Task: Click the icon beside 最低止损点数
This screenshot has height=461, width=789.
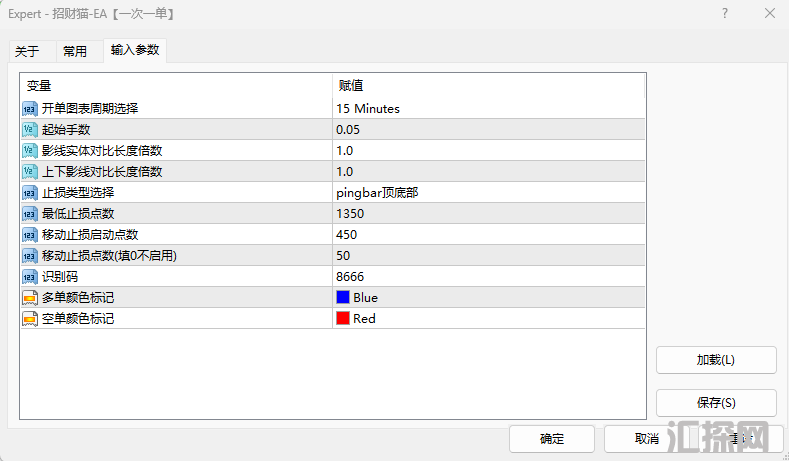Action: 30,213
